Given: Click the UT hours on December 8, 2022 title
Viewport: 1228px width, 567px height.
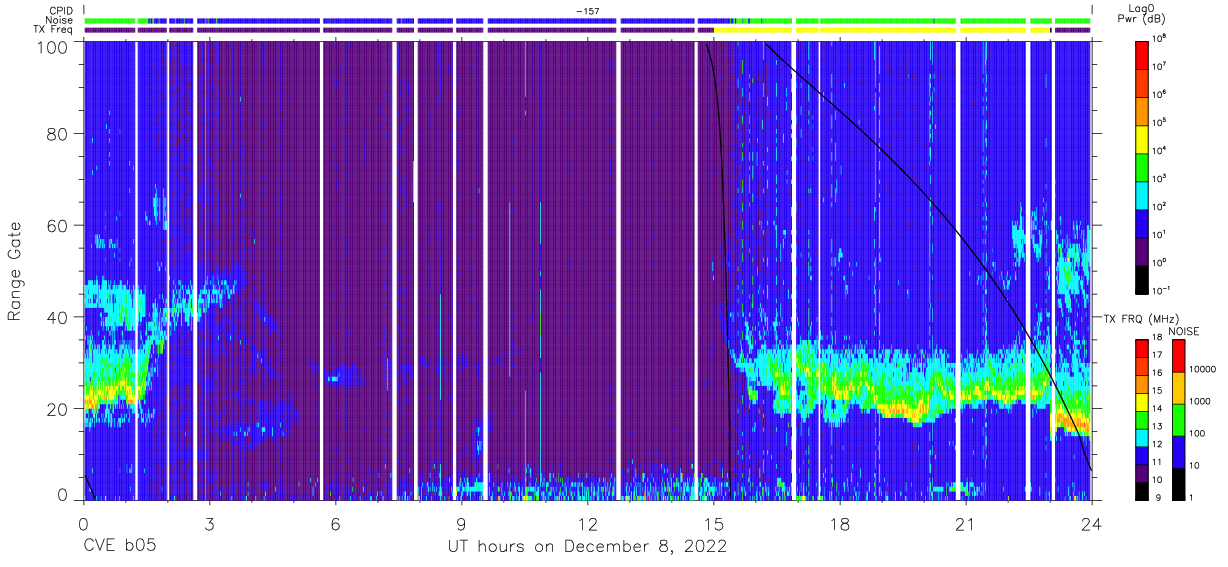Looking at the screenshot, I should (587, 547).
